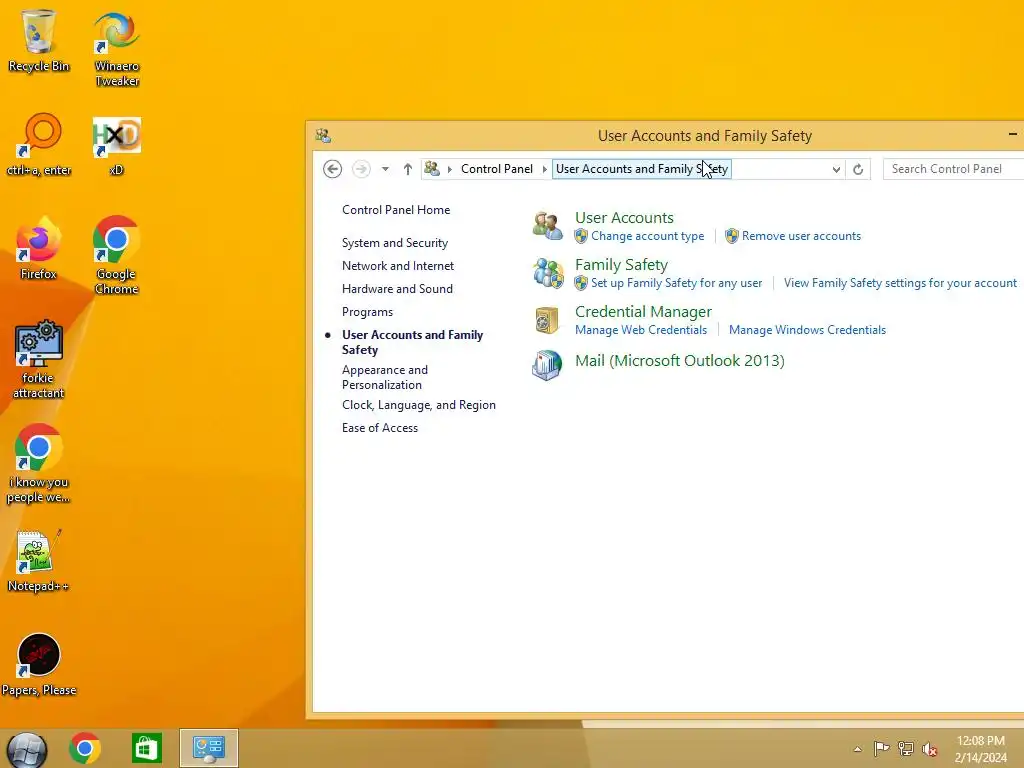Open the Credential Manager heading link
1024x768 pixels.
click(643, 312)
